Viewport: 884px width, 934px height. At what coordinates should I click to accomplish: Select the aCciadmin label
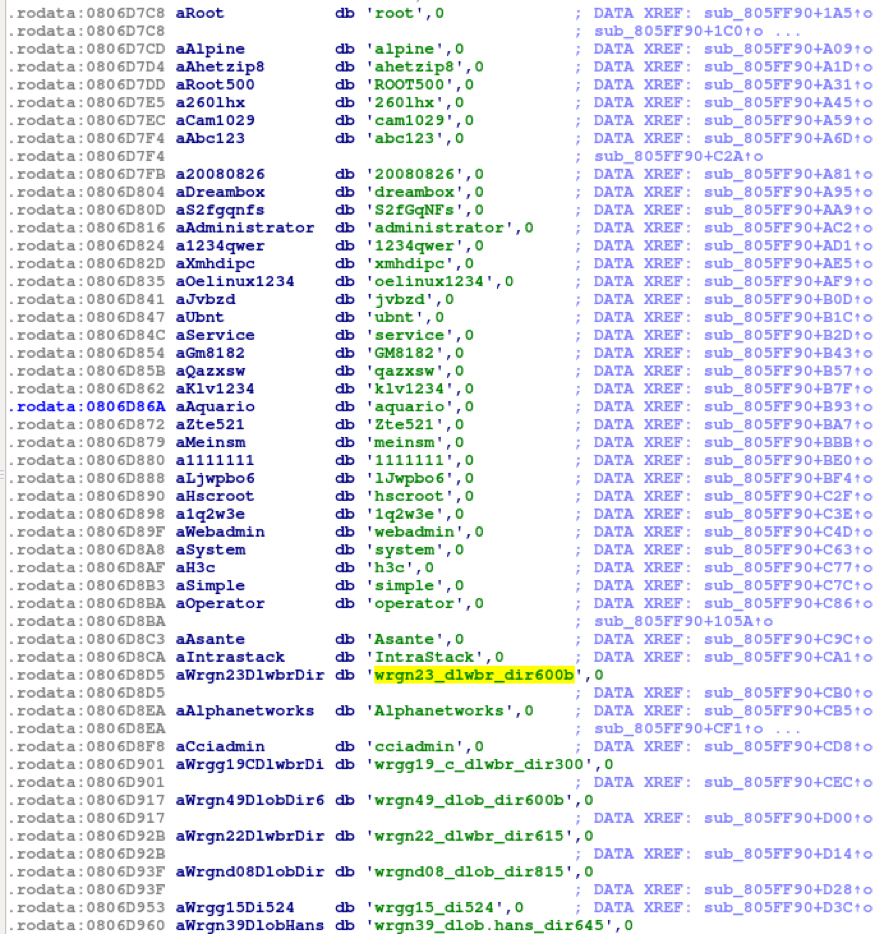pyautogui.click(x=219, y=747)
